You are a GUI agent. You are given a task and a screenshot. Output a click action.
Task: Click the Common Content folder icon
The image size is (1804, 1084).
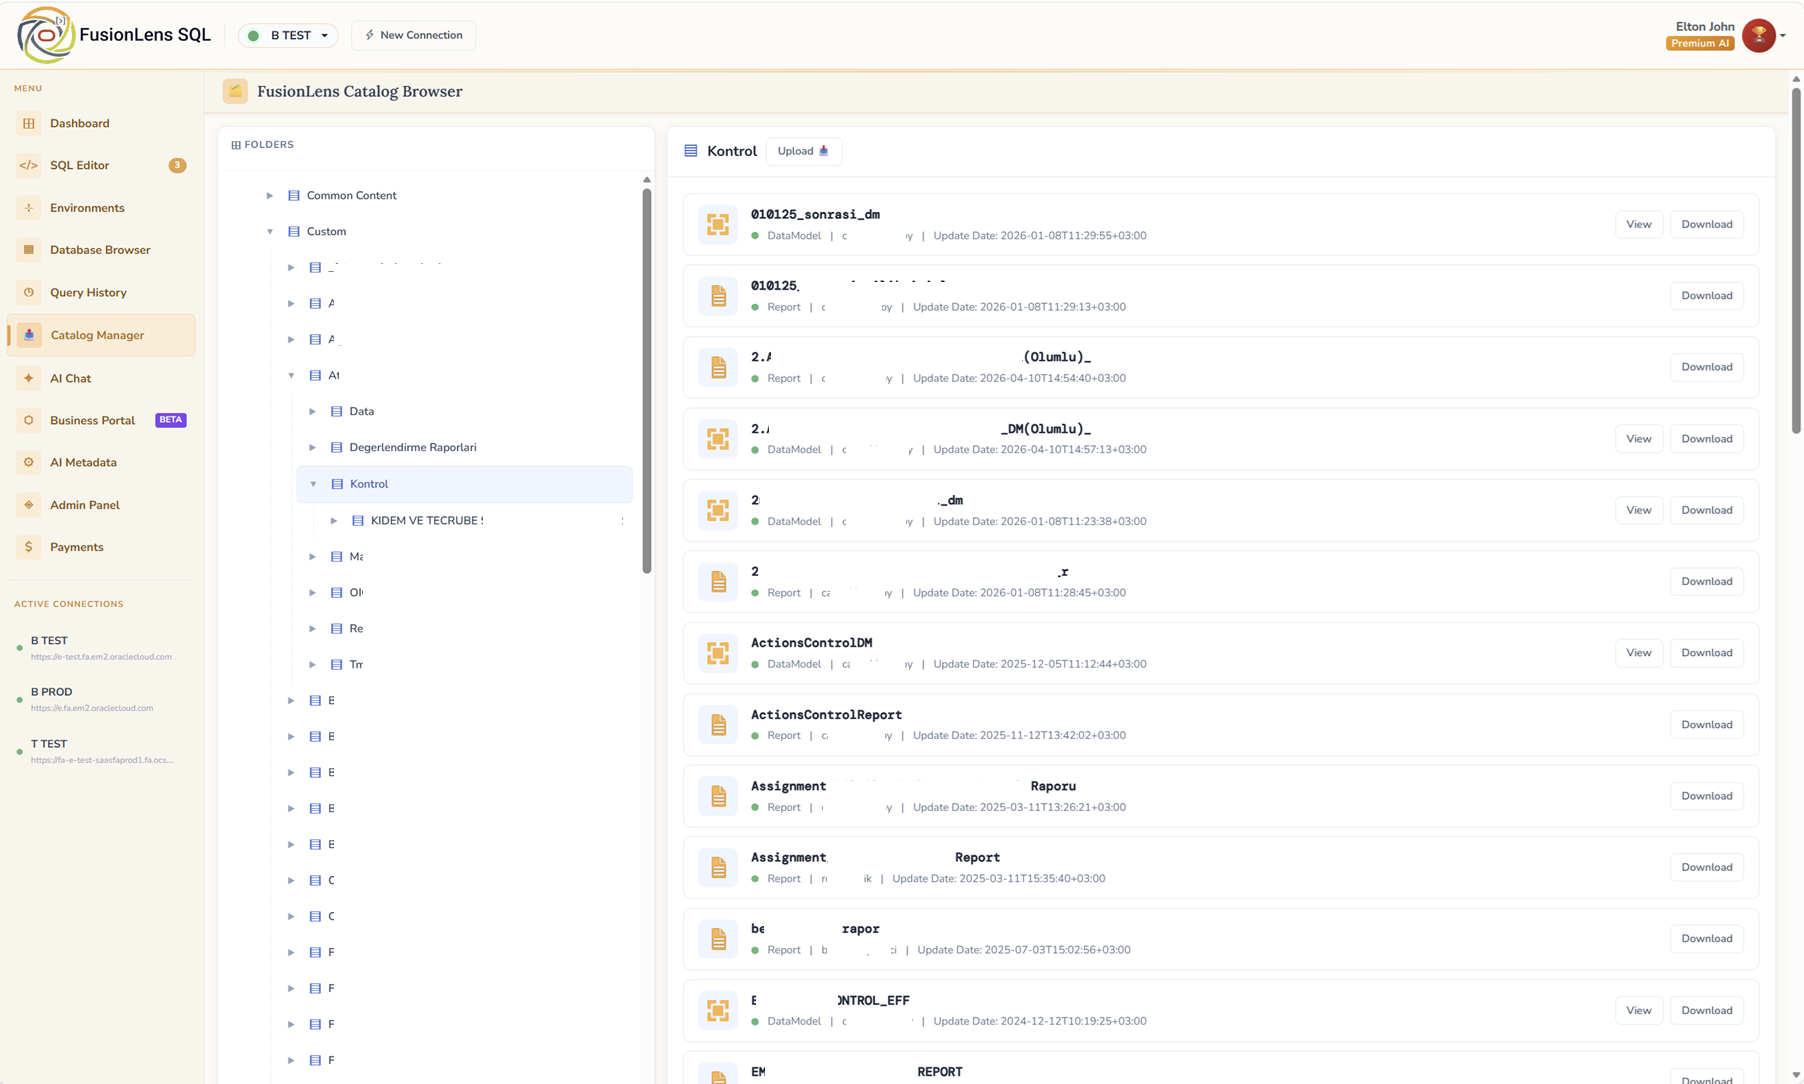pyautogui.click(x=294, y=195)
